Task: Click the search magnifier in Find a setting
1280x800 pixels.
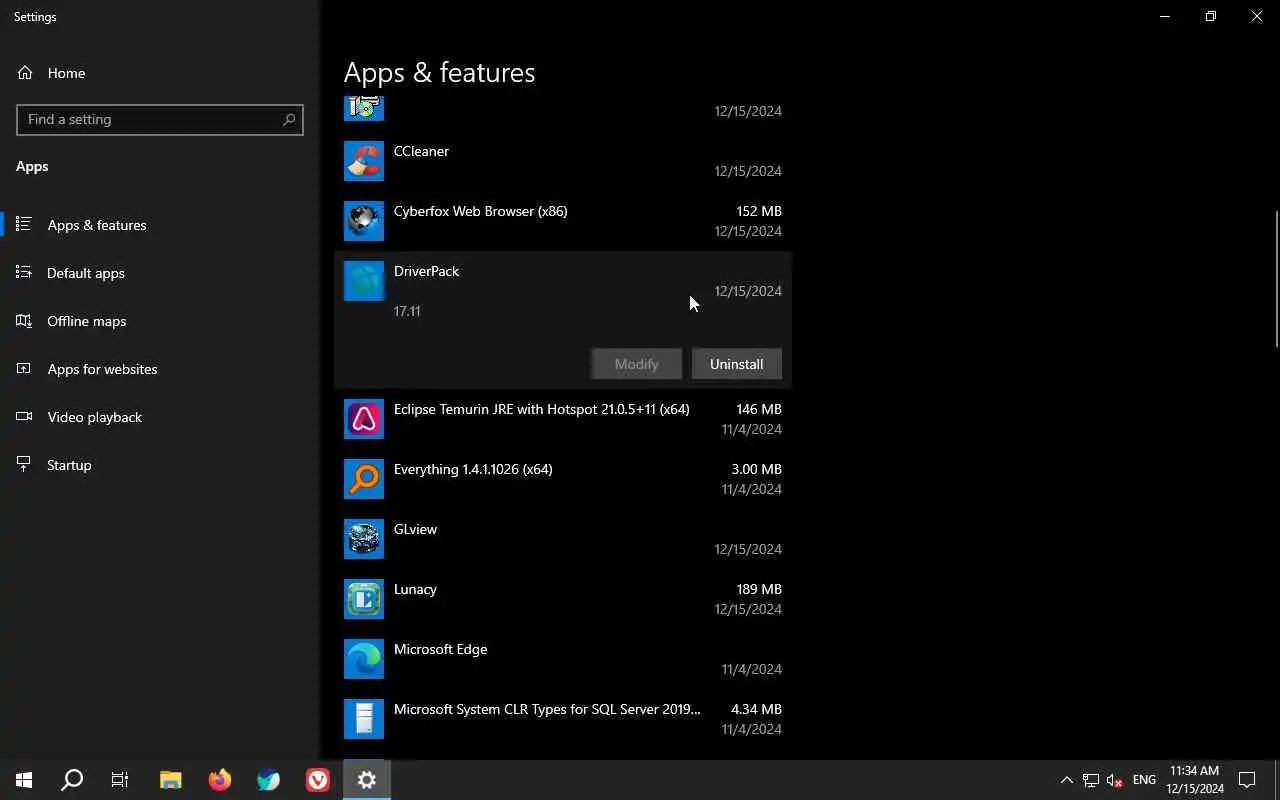Action: click(x=289, y=119)
